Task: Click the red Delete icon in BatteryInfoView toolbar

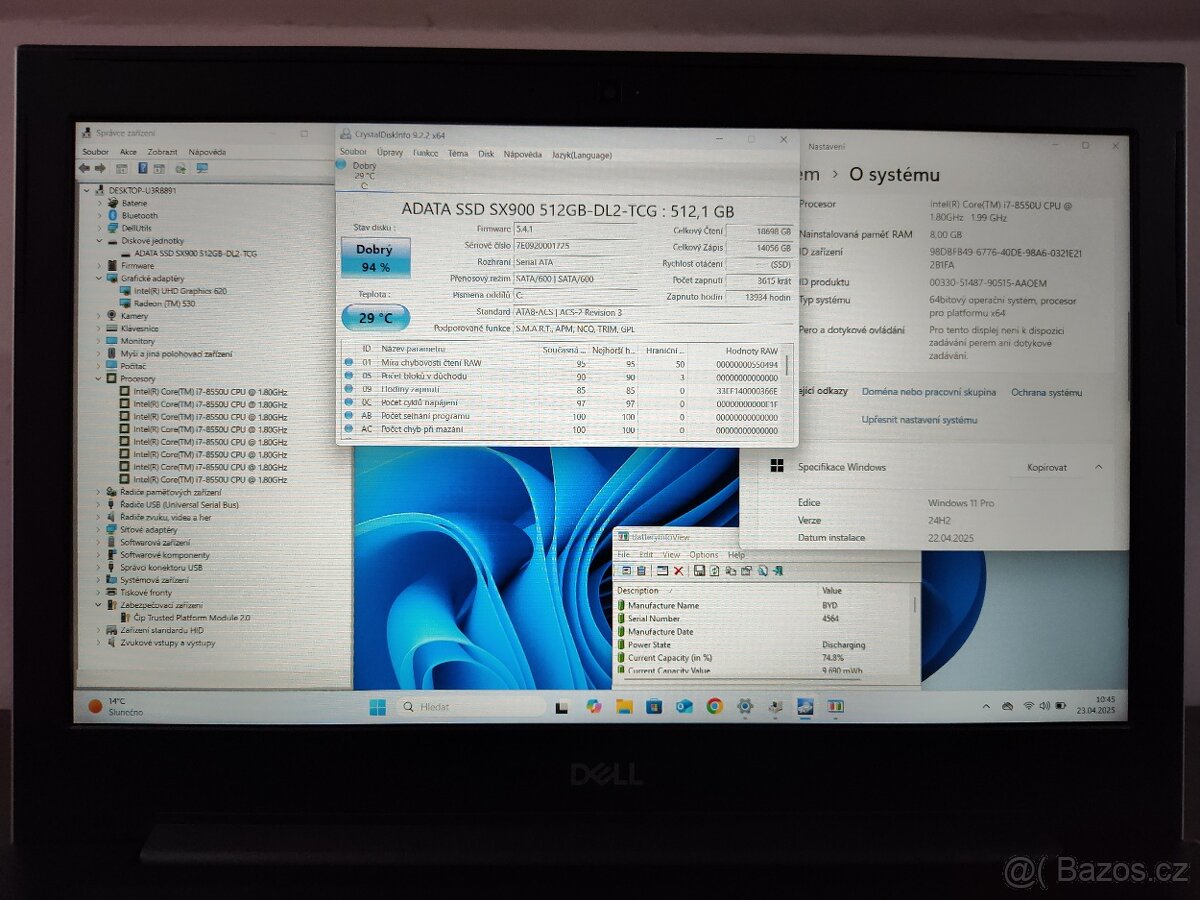Action: pyautogui.click(x=678, y=571)
